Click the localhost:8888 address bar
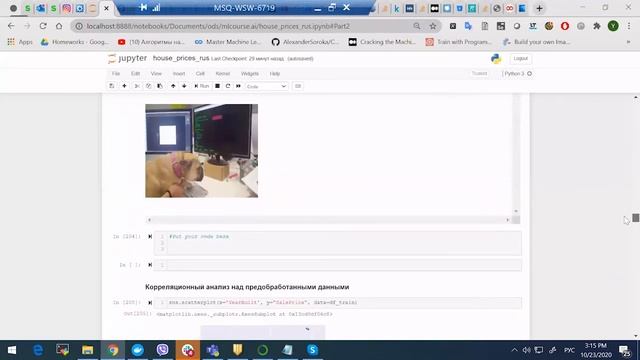This screenshot has width=640, height=360. (218, 26)
